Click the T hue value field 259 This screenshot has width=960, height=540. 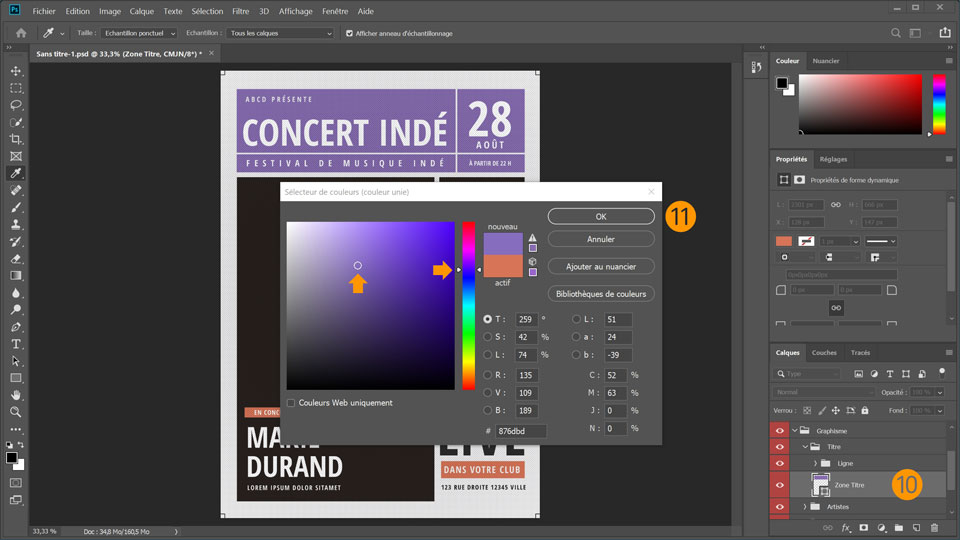click(526, 319)
